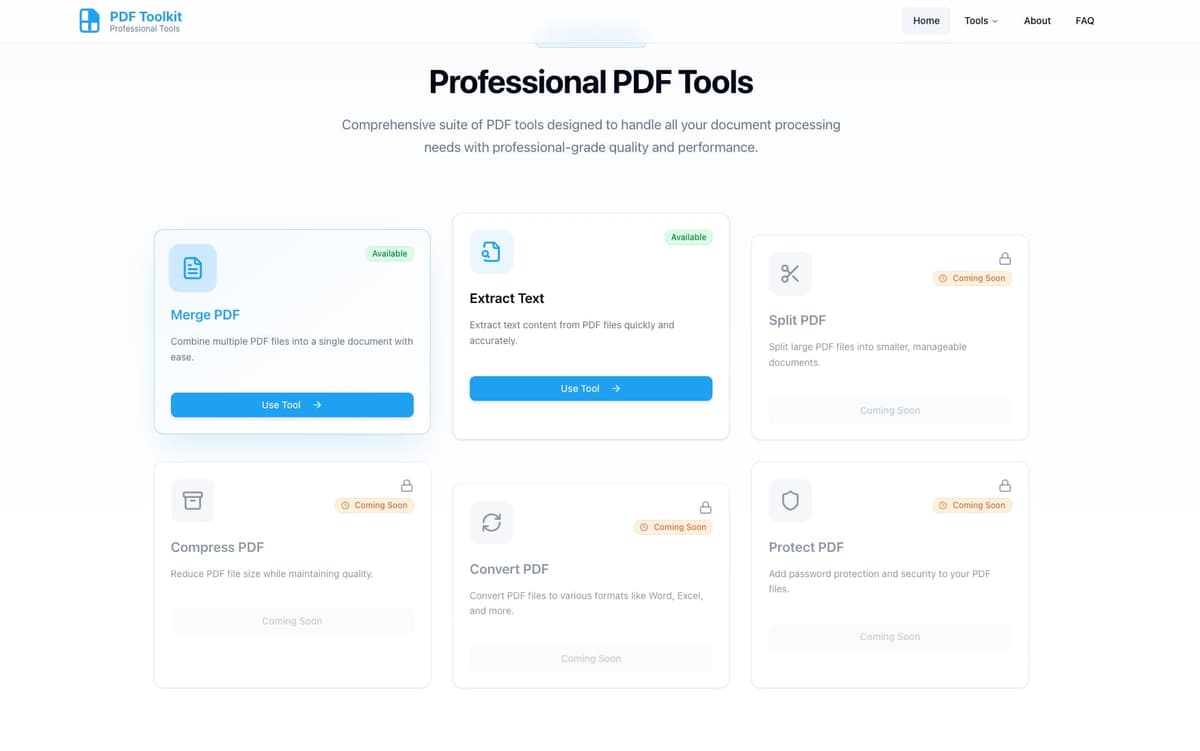Image resolution: width=1200 pixels, height=751 pixels.
Task: Go to the Home nav item
Action: point(926,21)
